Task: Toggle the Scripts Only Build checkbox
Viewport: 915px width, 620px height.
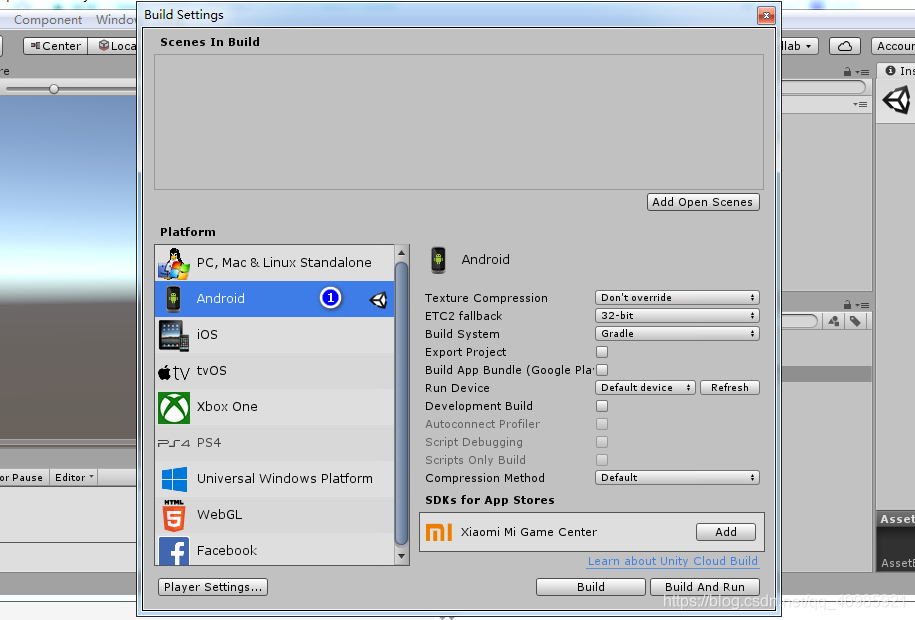Action: pos(602,460)
